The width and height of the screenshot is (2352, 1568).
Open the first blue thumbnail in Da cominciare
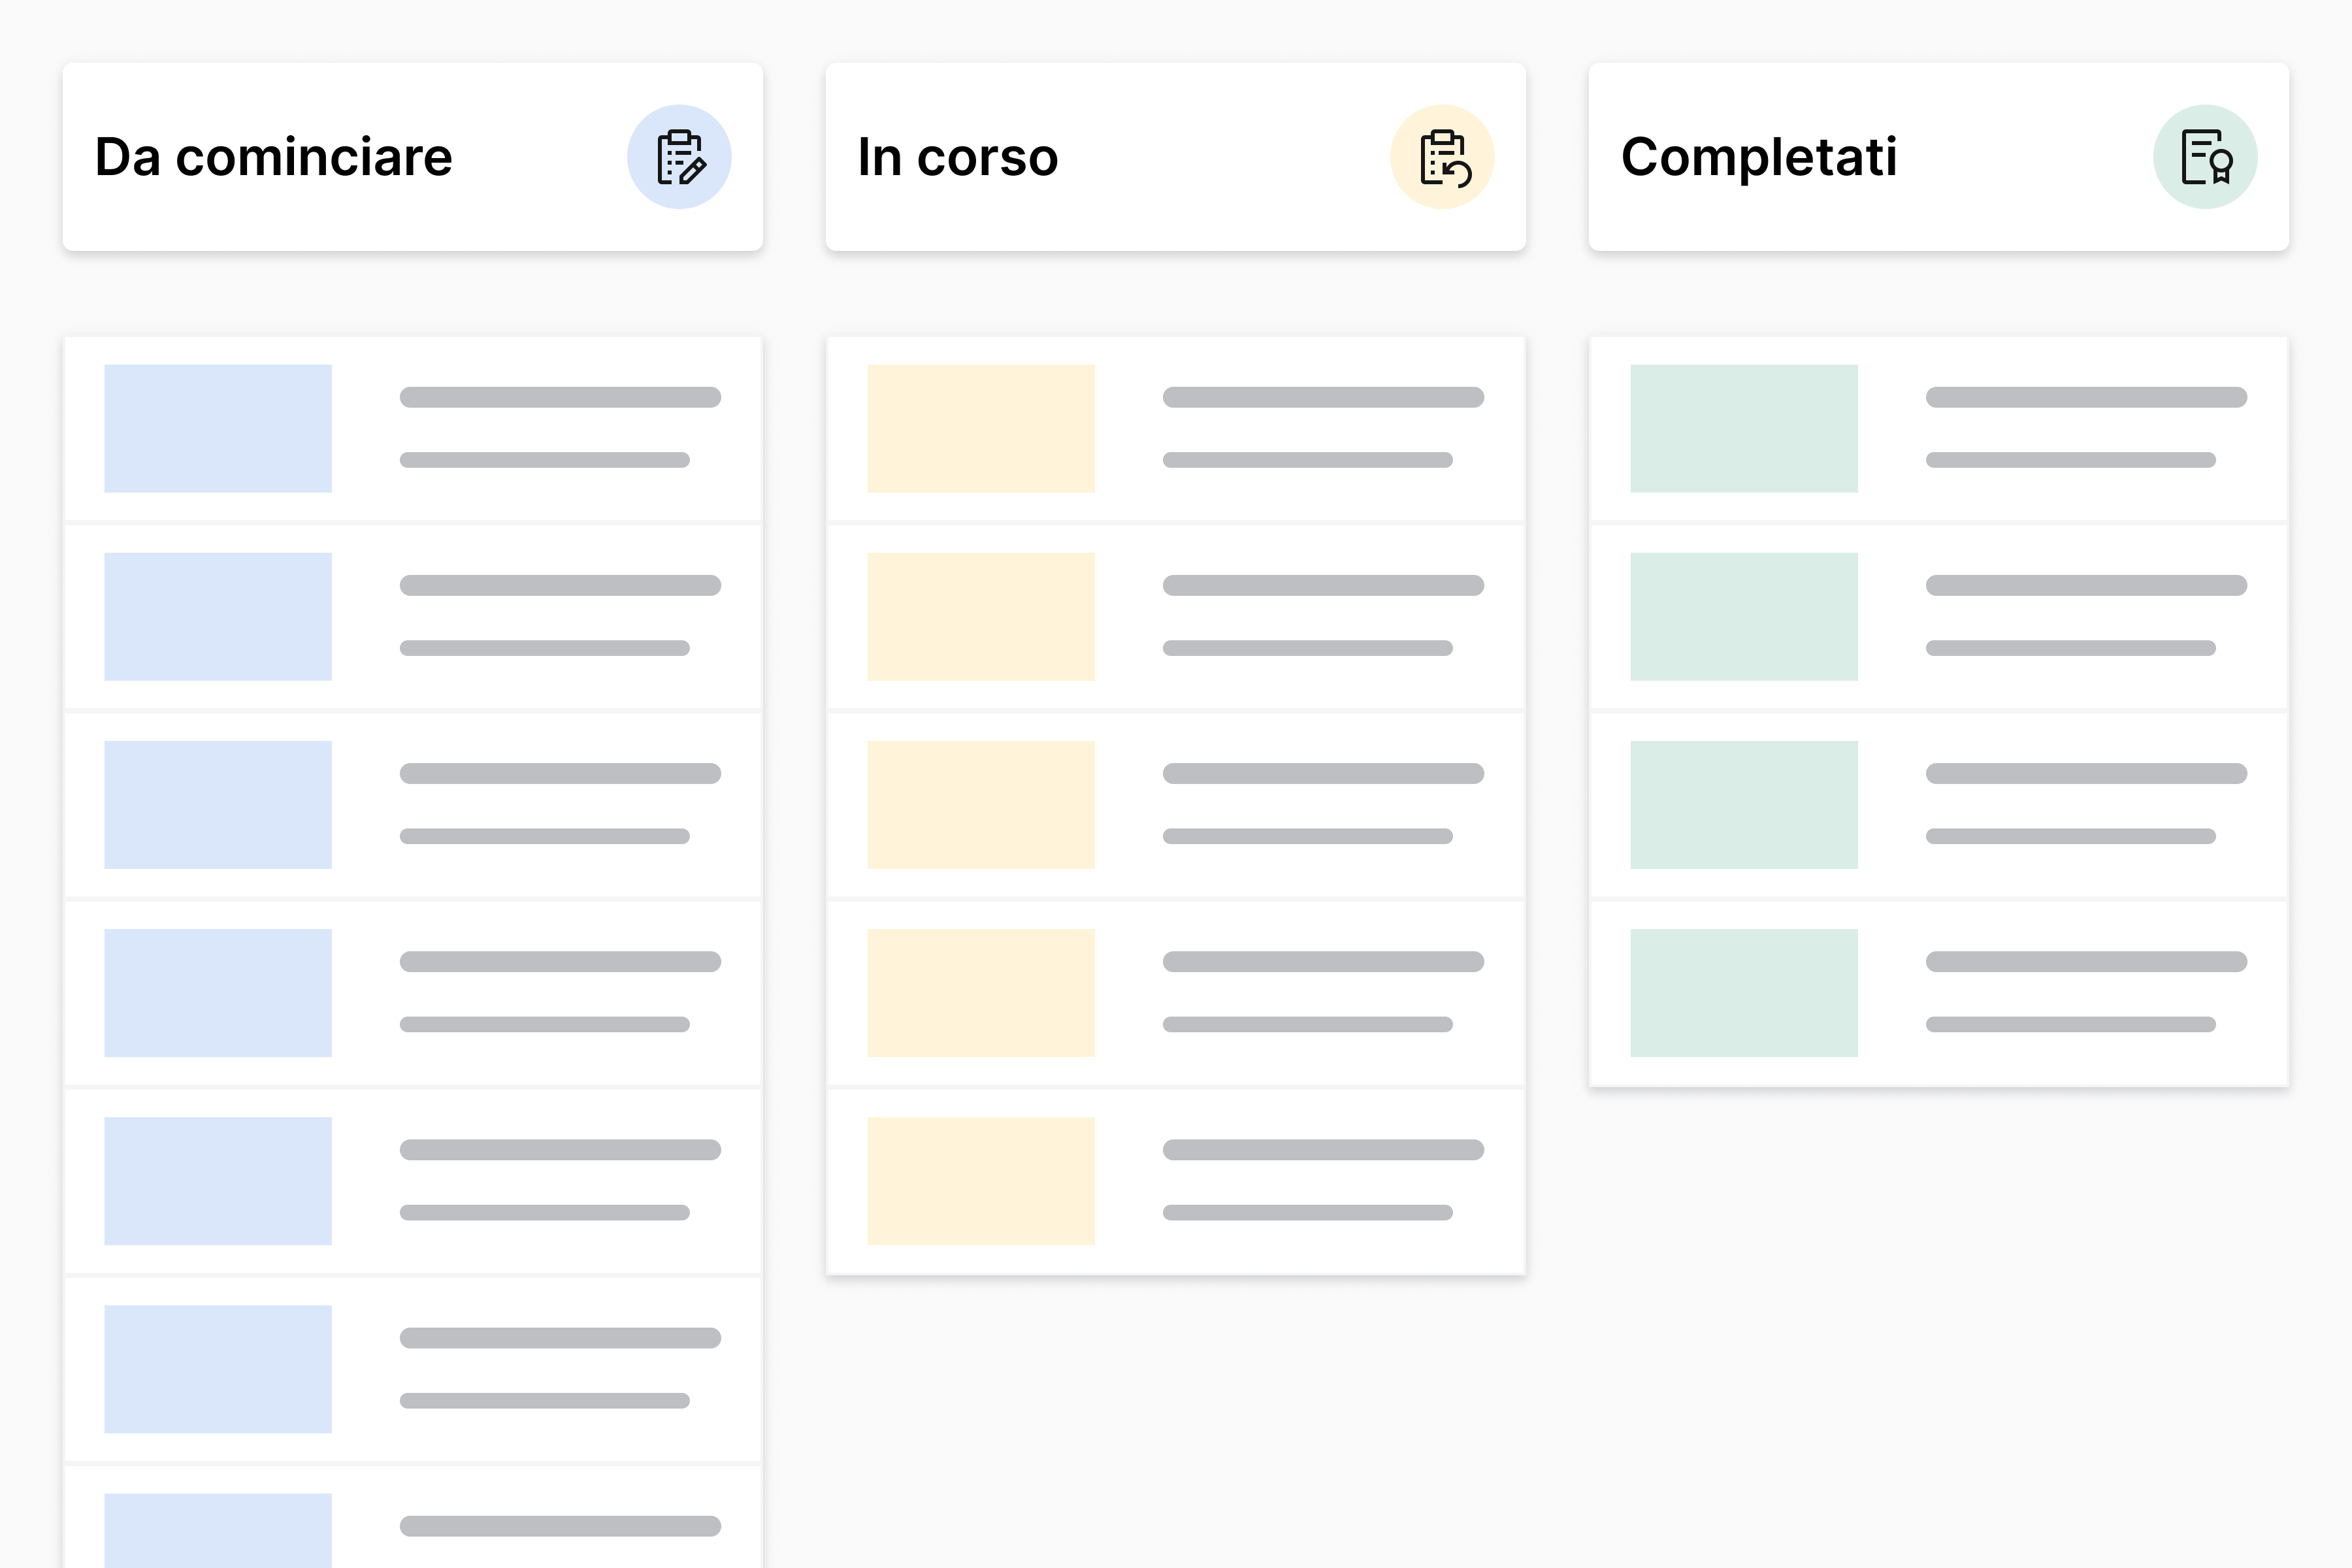point(218,428)
